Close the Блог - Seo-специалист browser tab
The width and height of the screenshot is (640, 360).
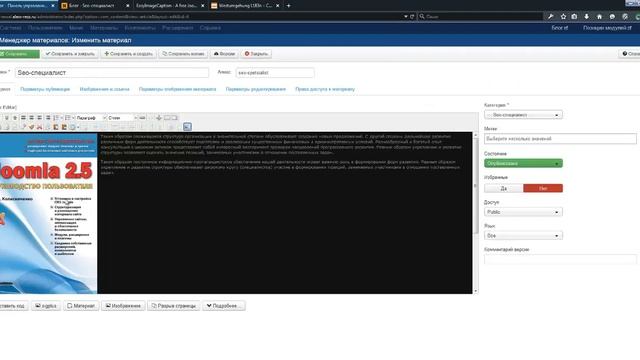pyautogui.click(x=128, y=6)
